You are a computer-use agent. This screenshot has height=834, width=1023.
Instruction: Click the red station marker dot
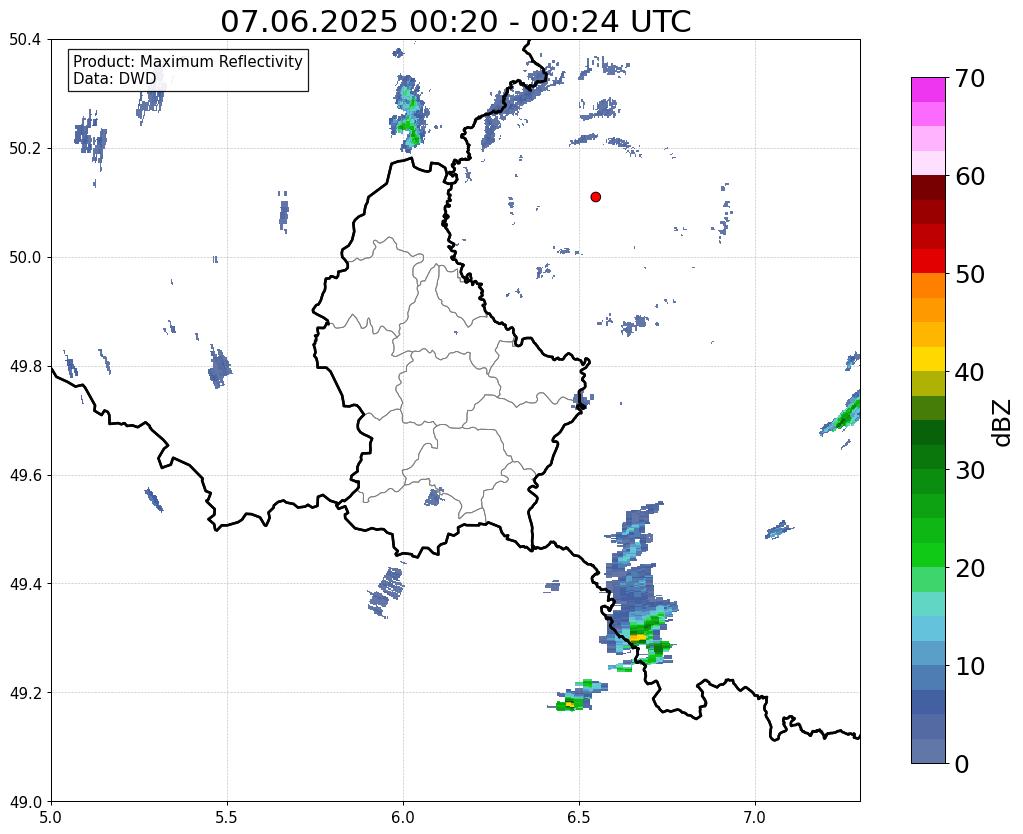tap(595, 196)
